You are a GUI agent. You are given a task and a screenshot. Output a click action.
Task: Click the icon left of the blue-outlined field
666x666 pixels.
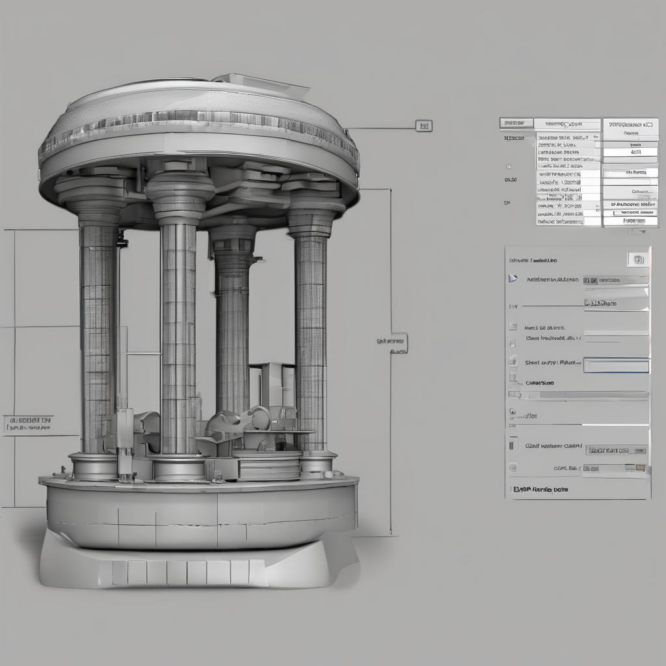click(x=514, y=364)
